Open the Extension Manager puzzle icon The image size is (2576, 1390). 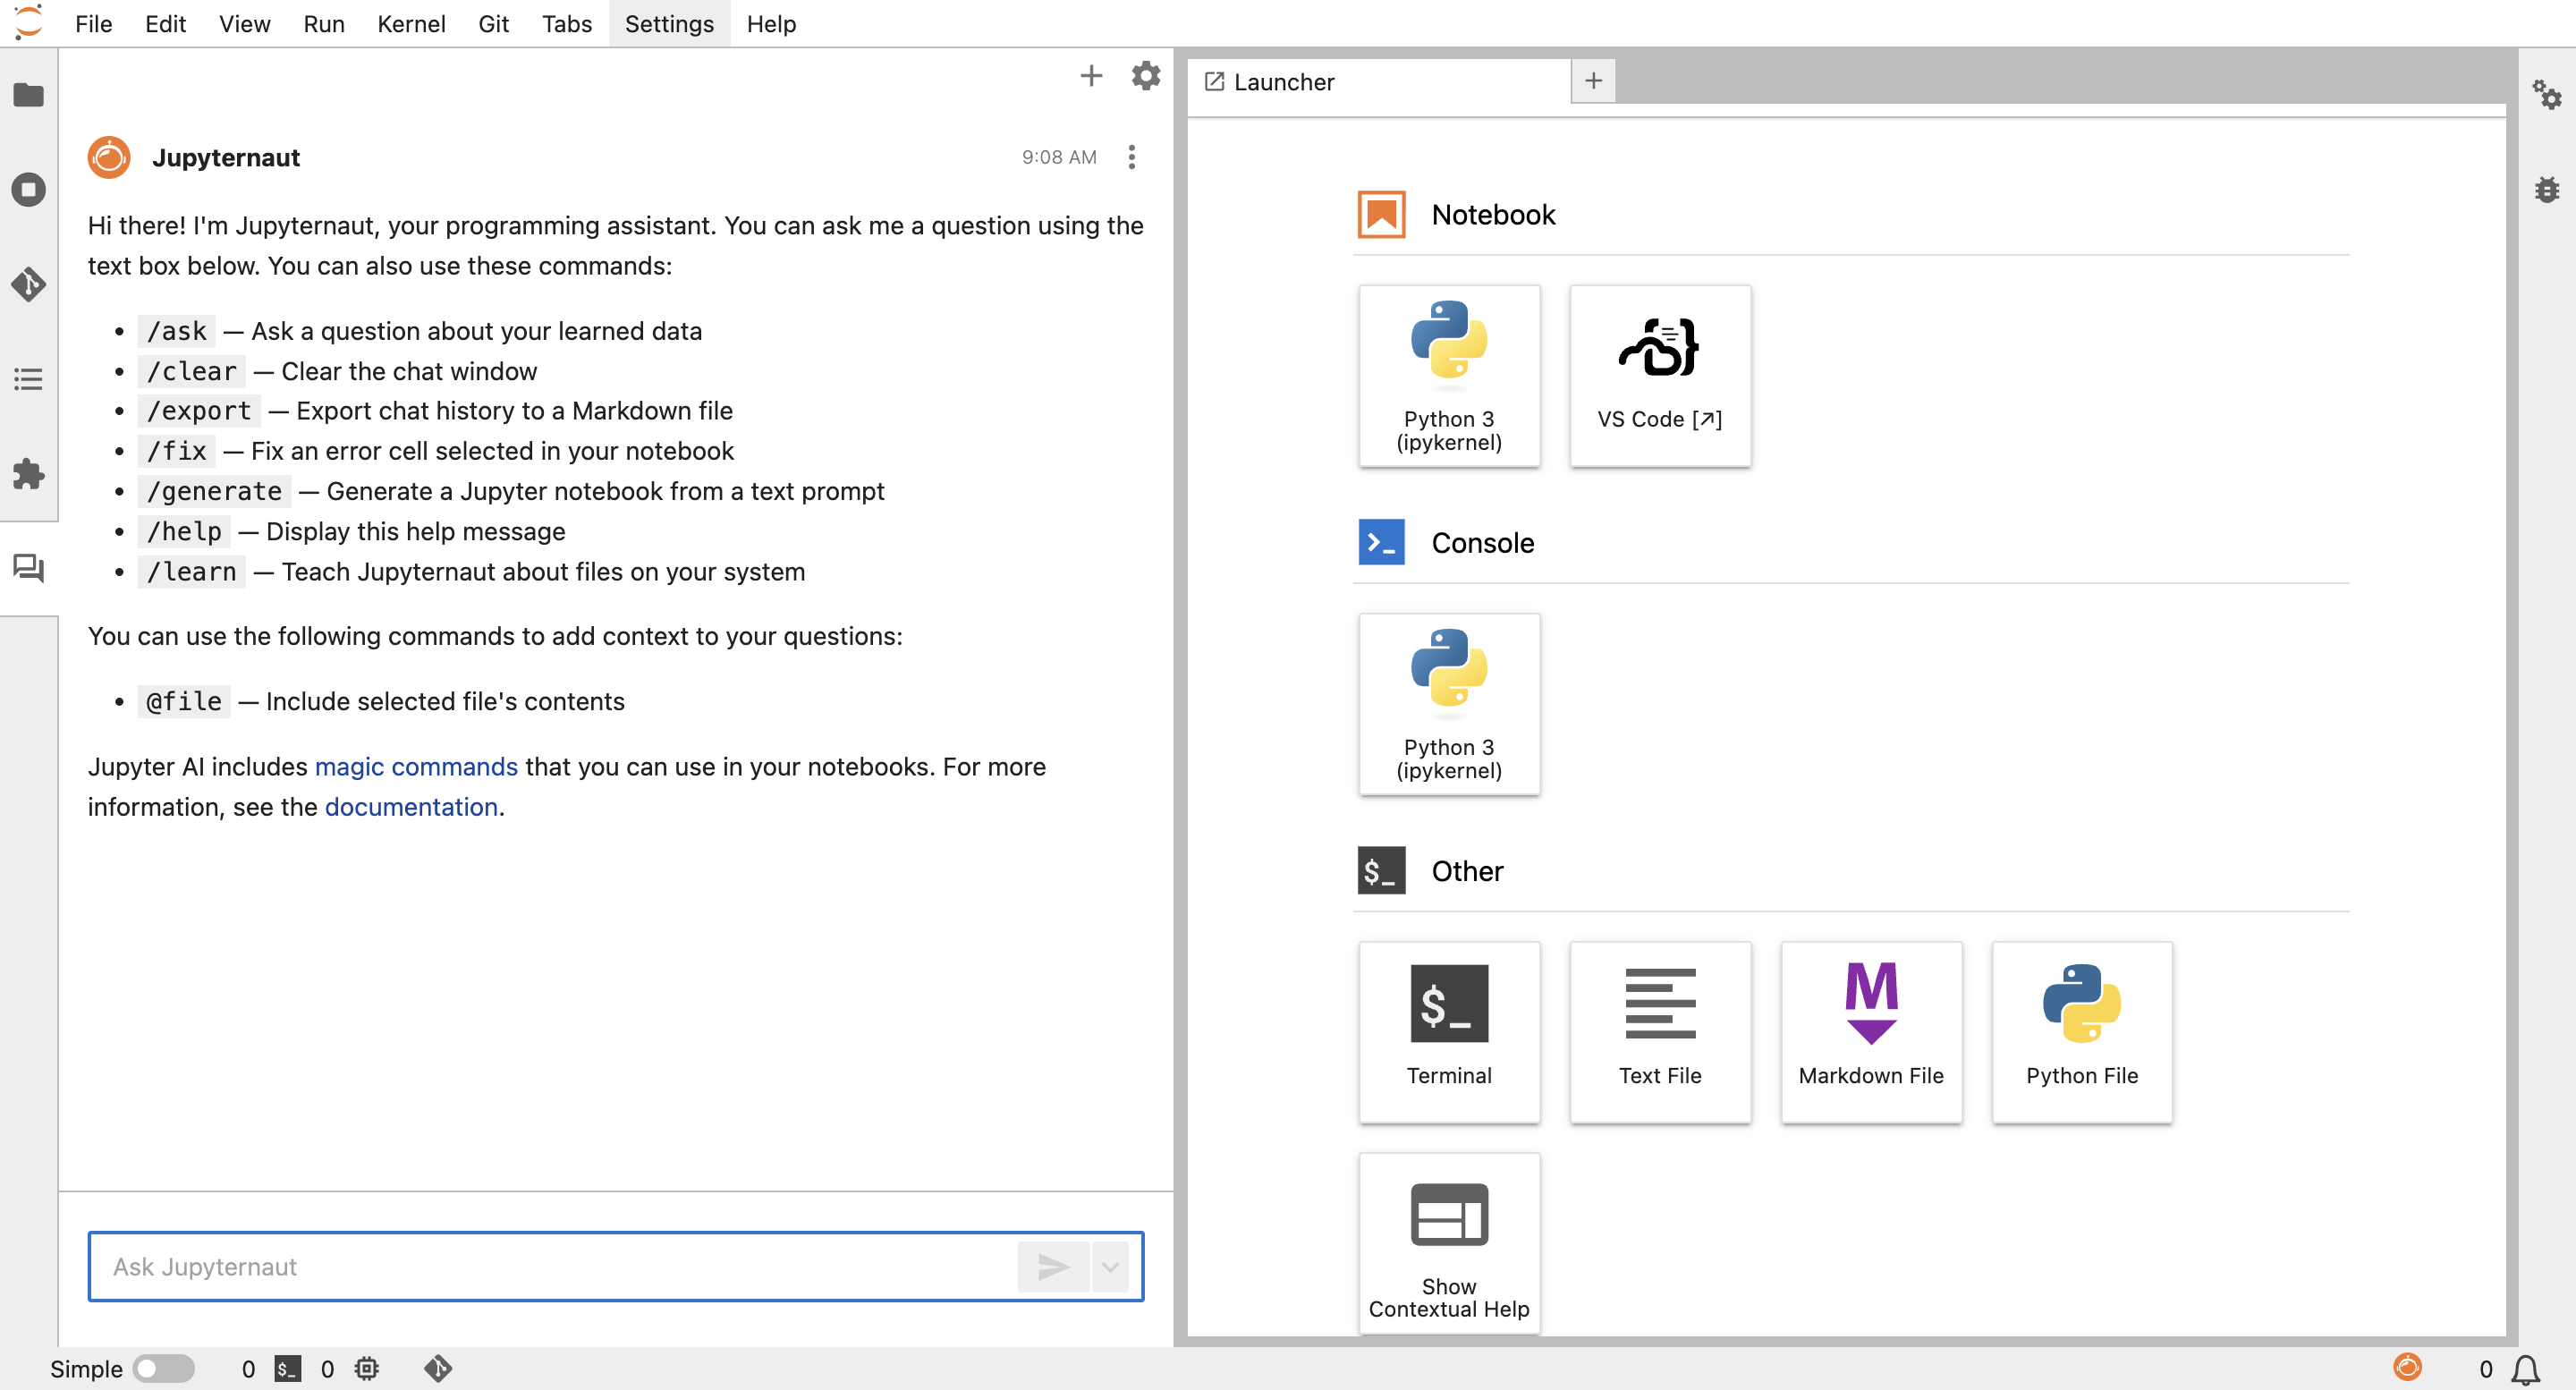pos(28,474)
